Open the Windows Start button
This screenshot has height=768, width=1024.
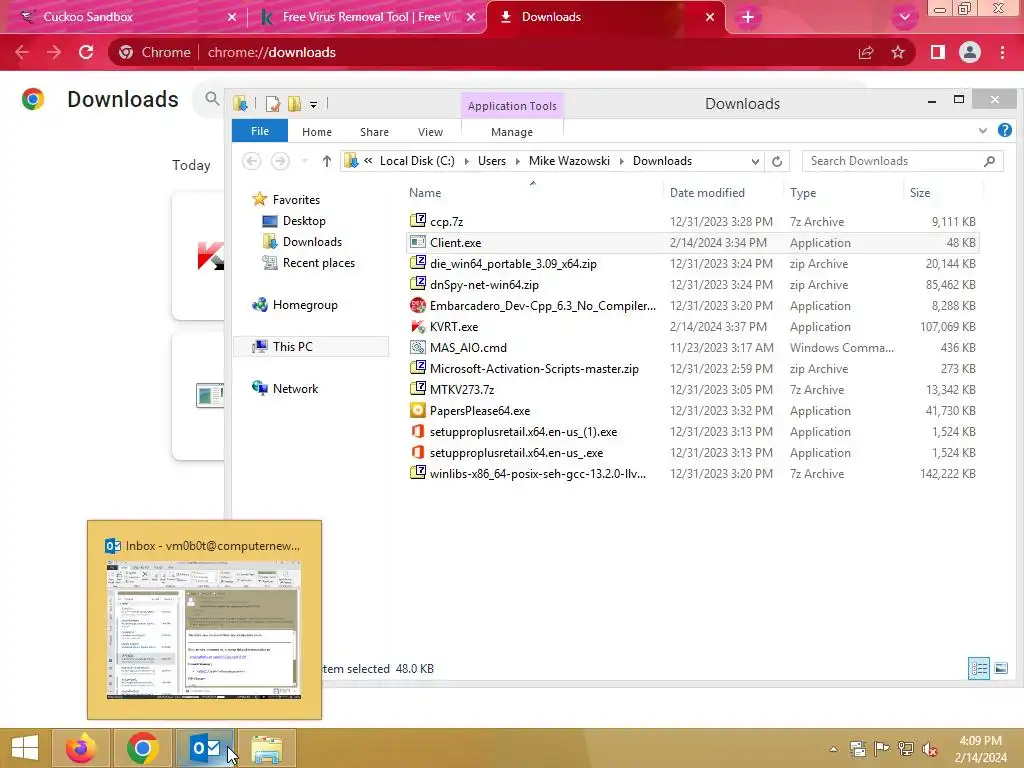coord(25,748)
